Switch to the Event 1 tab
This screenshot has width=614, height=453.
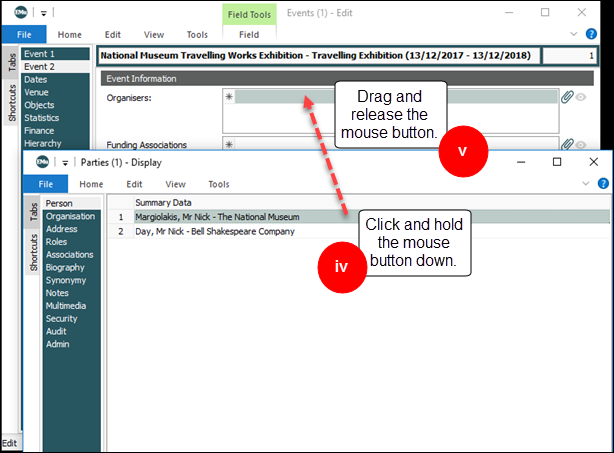(x=39, y=54)
